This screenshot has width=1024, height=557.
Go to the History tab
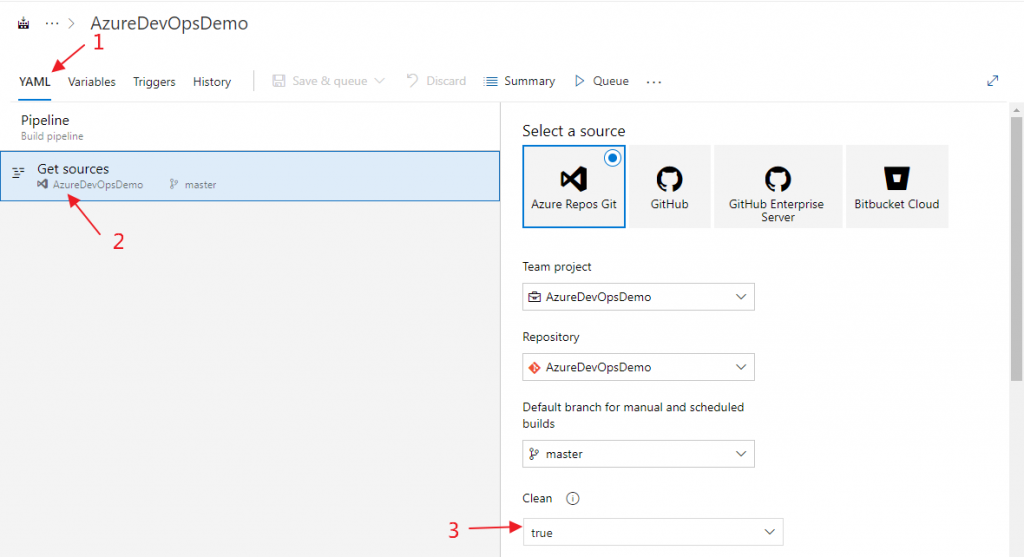pos(212,82)
